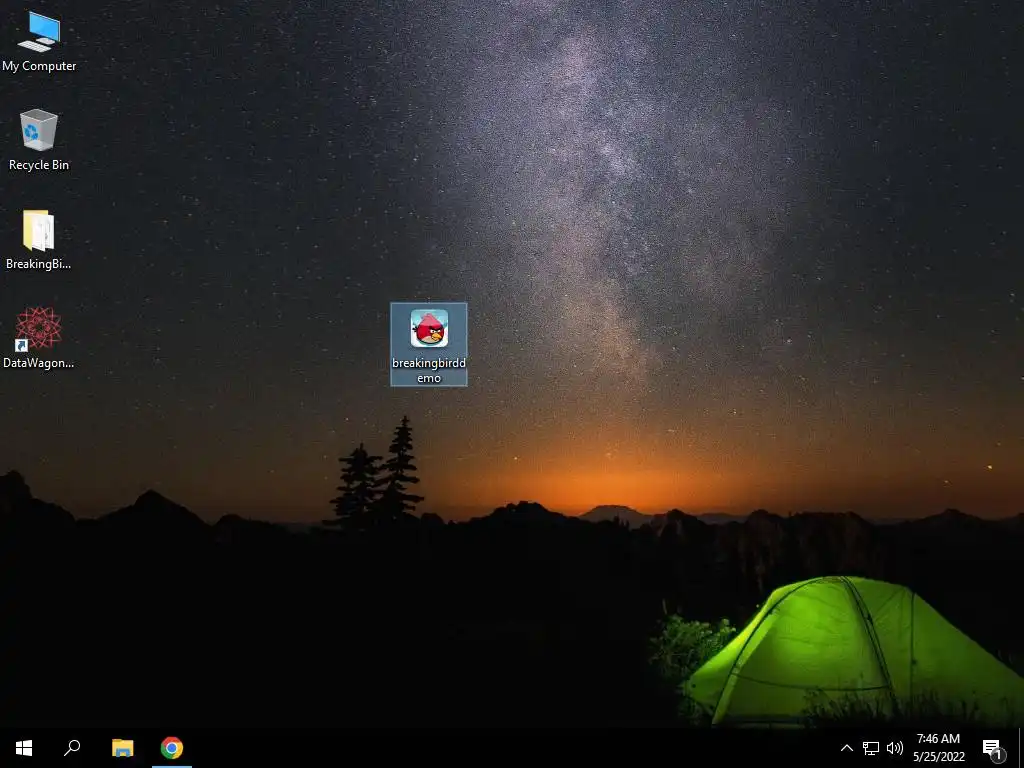Open the clock showing 7:46 AM
The height and width of the screenshot is (768, 1024).
[938, 748]
